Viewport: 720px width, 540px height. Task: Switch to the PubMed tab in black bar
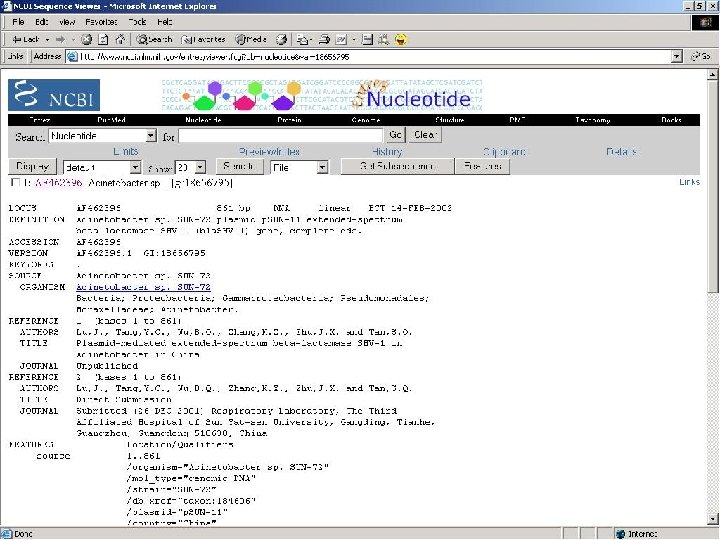pyautogui.click(x=111, y=120)
